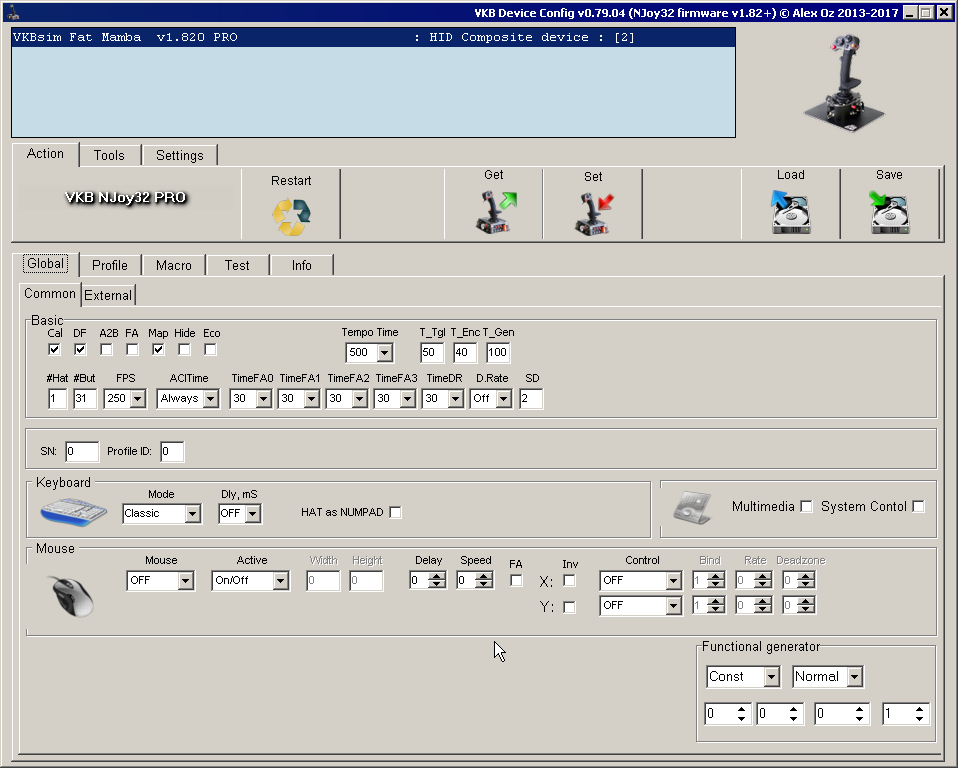958x768 pixels.
Task: Open the keyboard Dly, mS dropdown
Action: tap(252, 514)
